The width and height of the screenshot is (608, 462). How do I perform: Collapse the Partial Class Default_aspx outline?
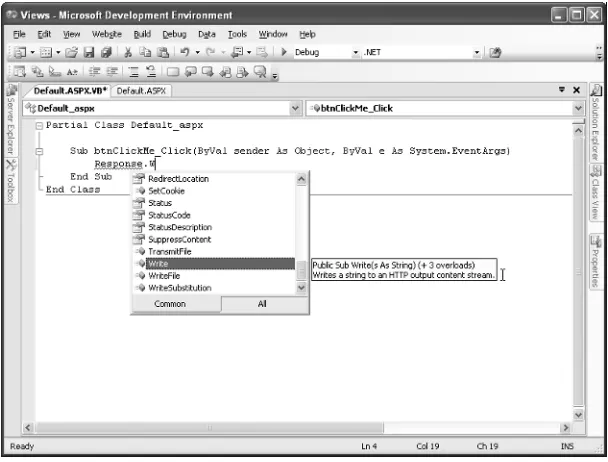point(39,126)
